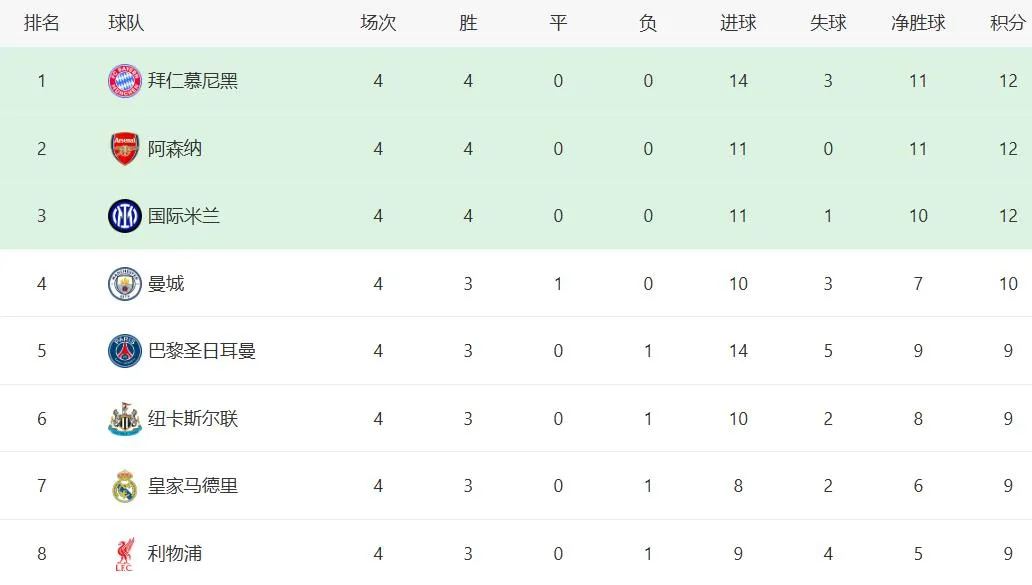Click the Paris Saint-Germain club crest
This screenshot has width=1032, height=585.
coord(125,351)
